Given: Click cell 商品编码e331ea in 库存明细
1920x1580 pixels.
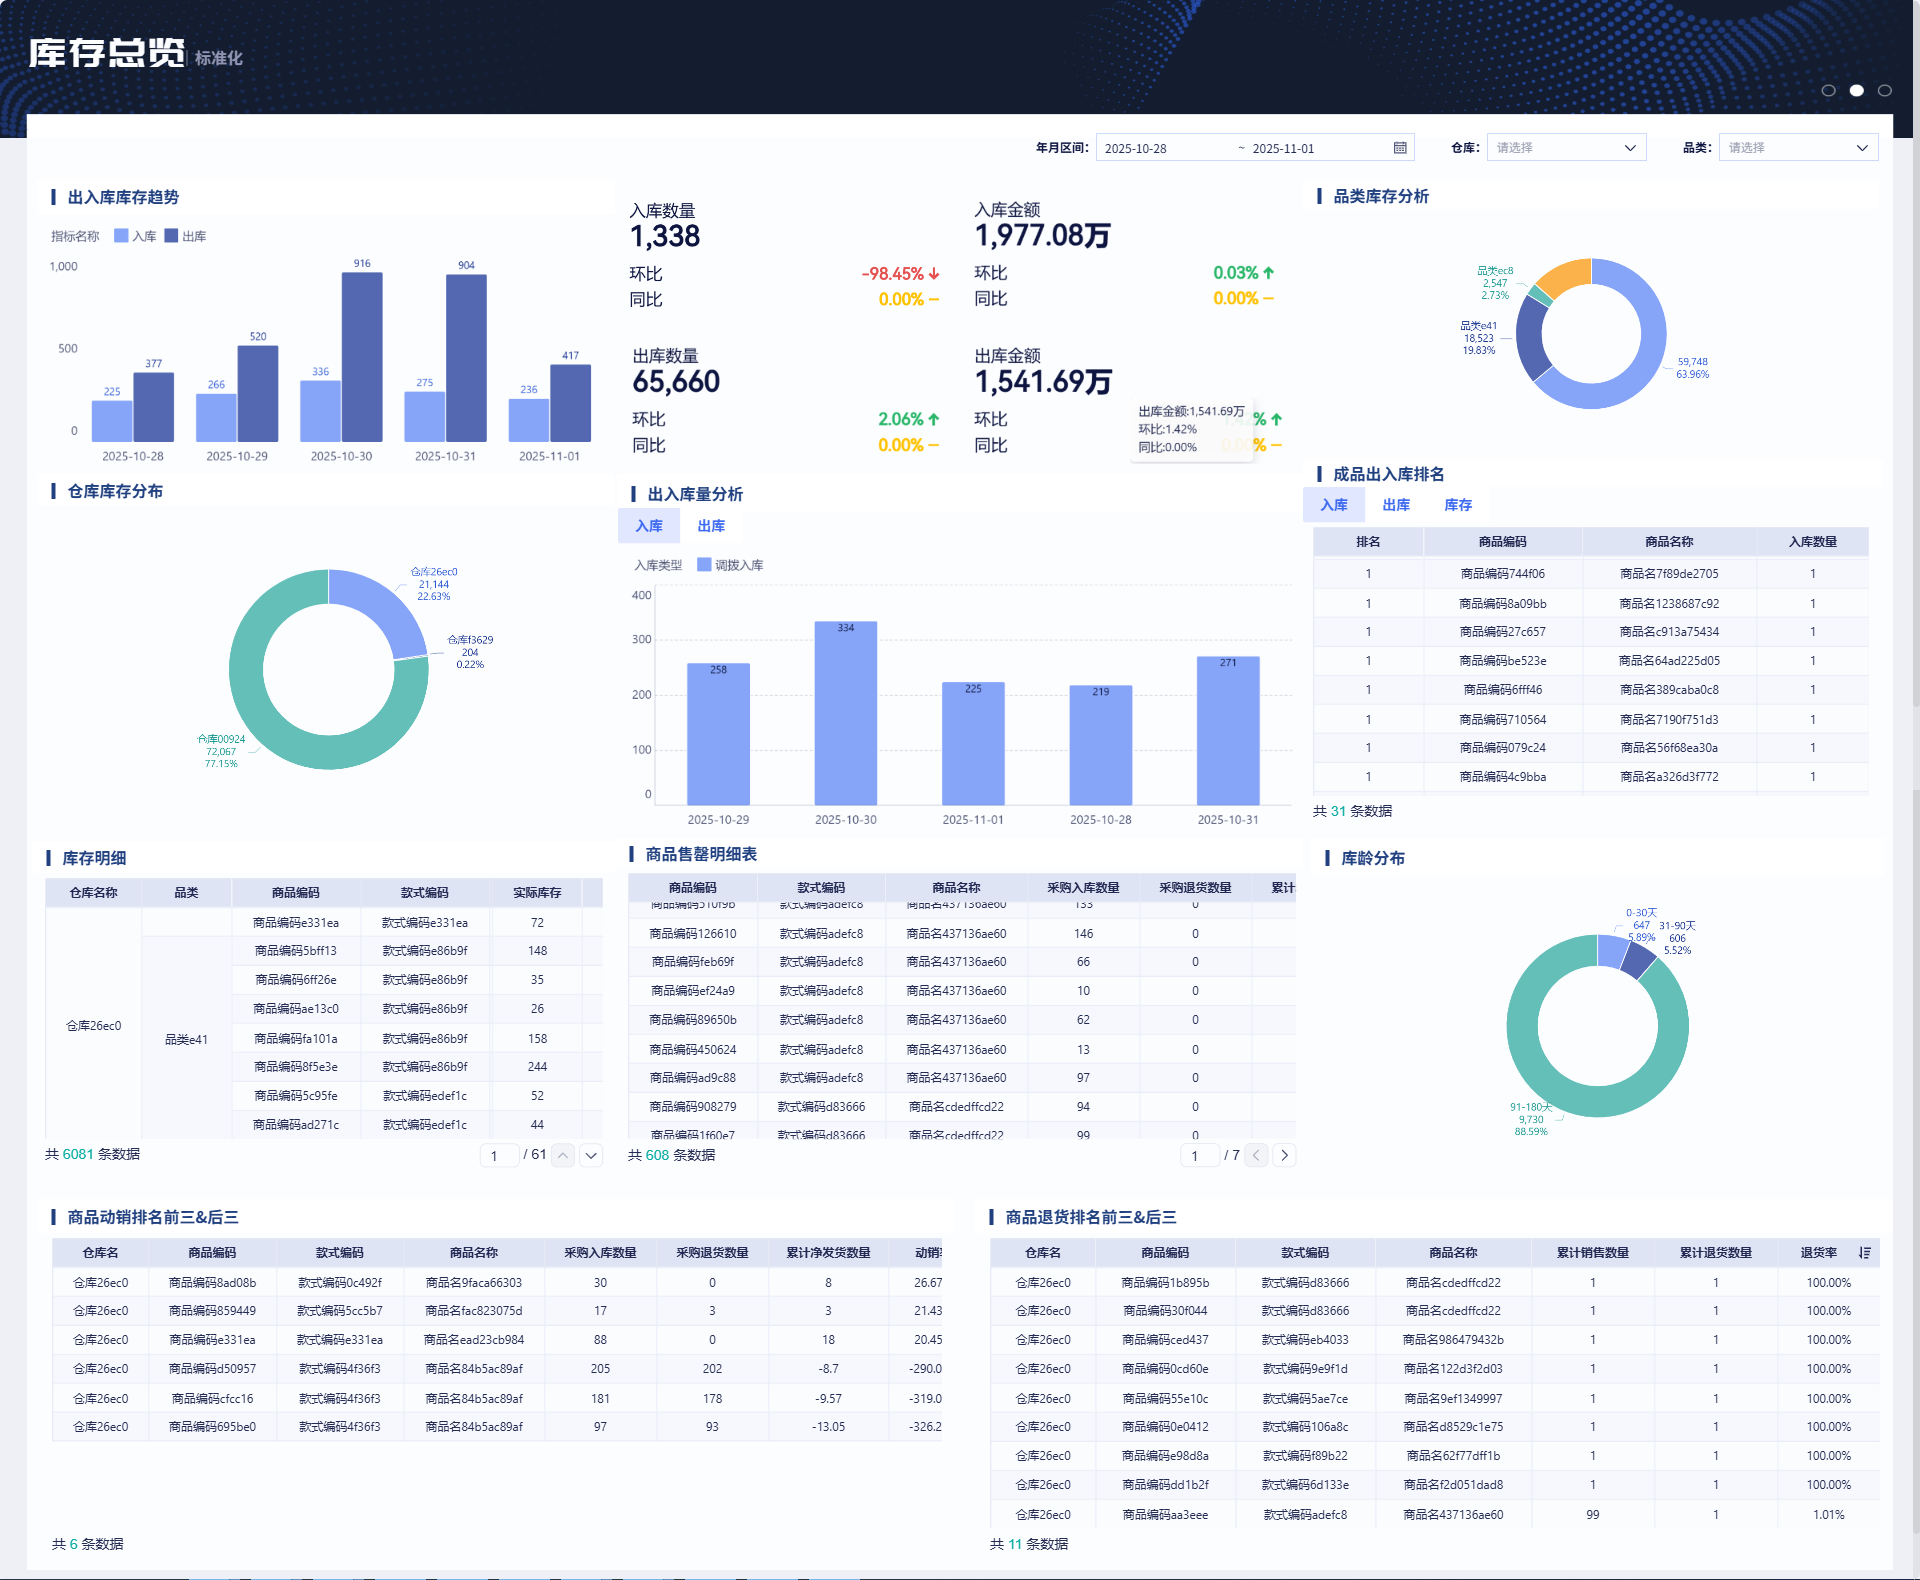Looking at the screenshot, I should click(296, 923).
